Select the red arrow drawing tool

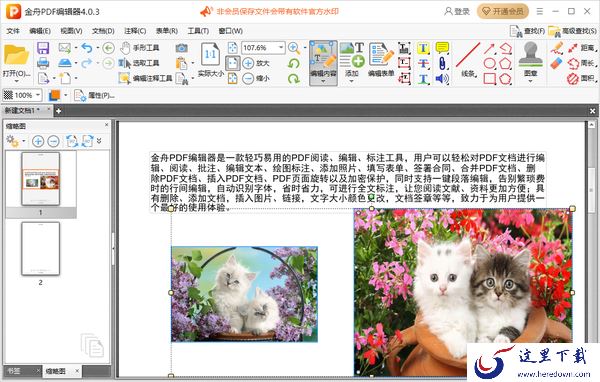[489, 48]
